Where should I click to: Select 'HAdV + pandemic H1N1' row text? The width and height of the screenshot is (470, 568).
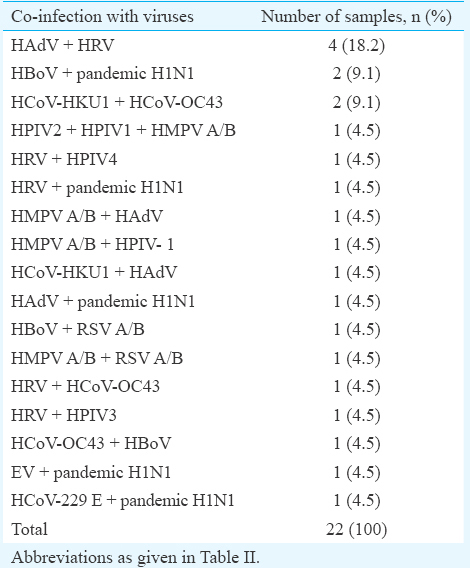[103, 301]
